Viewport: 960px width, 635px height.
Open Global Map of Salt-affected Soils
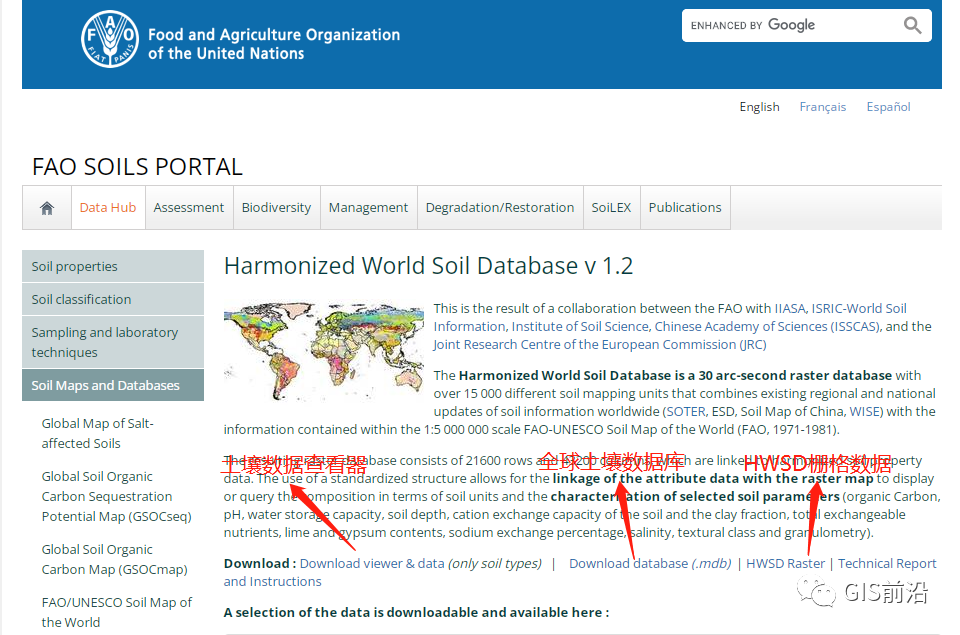pyautogui.click(x=97, y=434)
